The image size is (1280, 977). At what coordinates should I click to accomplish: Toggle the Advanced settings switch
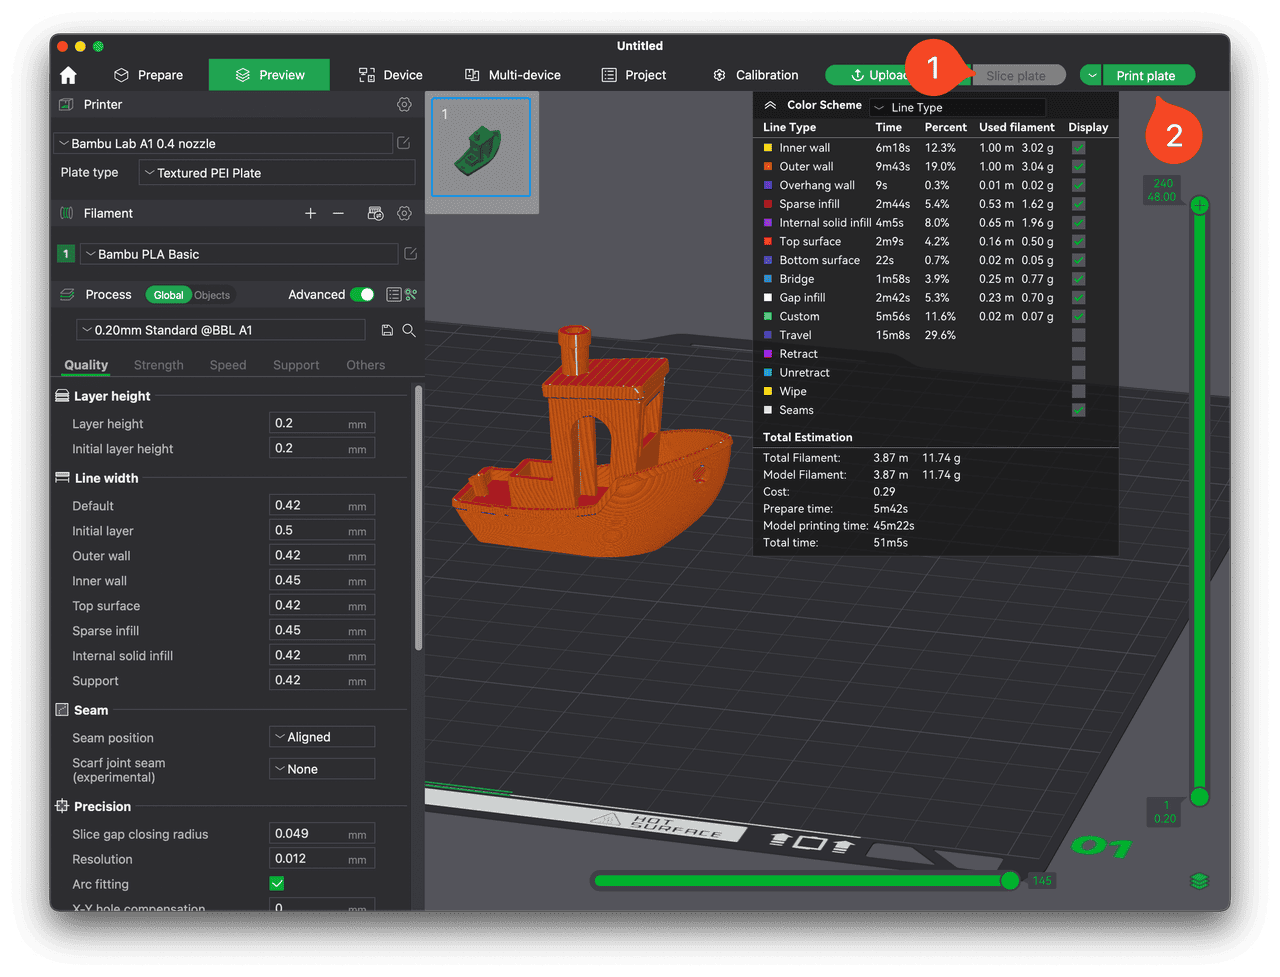pos(362,294)
